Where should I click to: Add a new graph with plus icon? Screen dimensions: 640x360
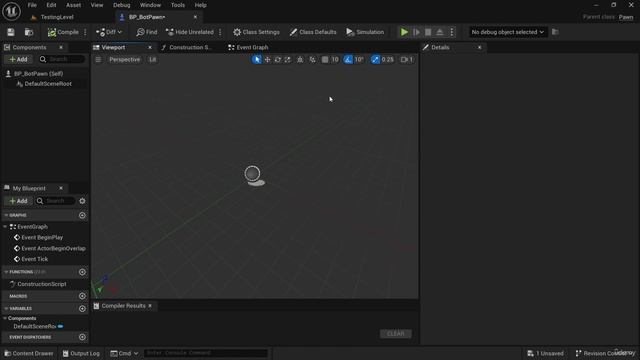tap(82, 215)
